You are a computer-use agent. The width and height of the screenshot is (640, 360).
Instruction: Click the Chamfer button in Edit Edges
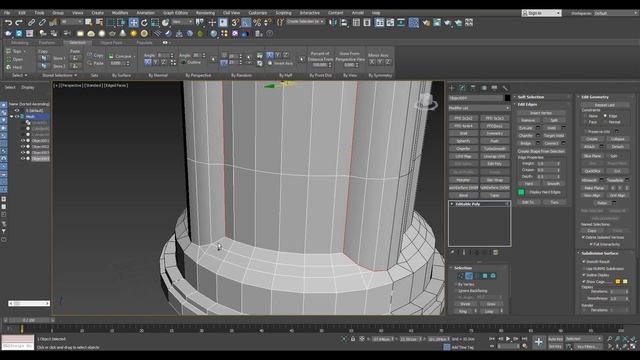(526, 136)
